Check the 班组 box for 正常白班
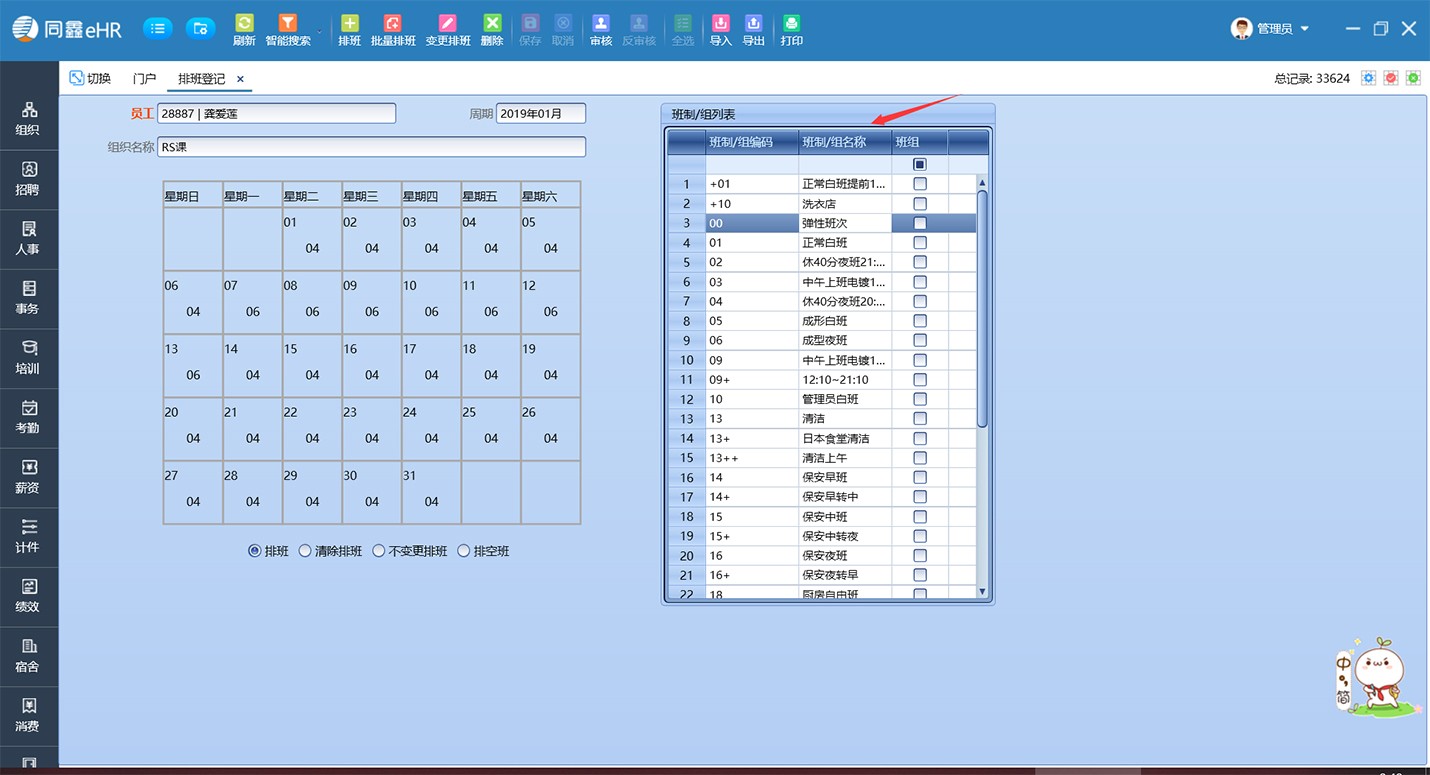Screen dimensions: 1430x775 (920, 243)
